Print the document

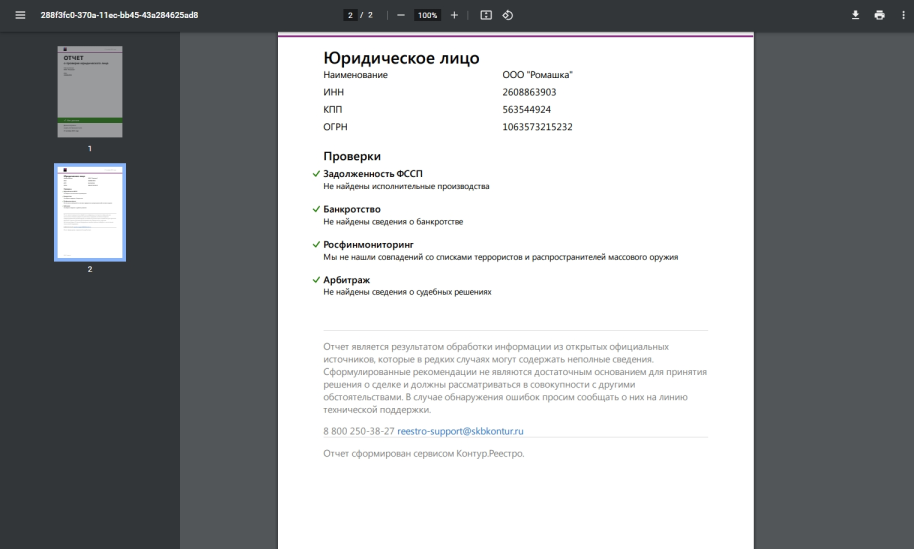click(880, 15)
